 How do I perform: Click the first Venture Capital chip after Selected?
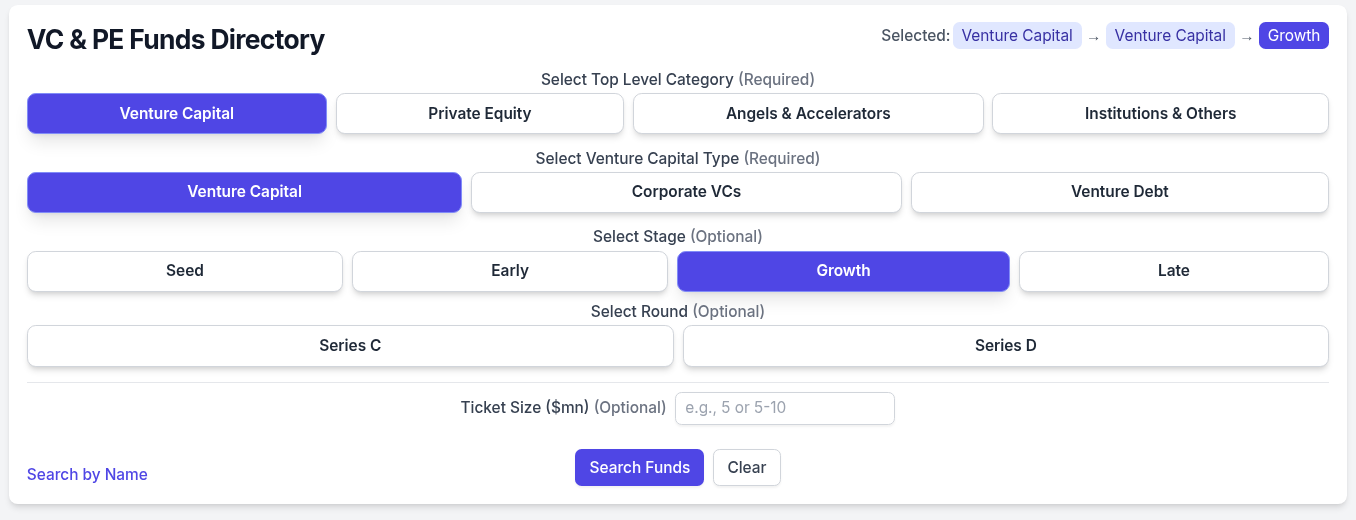[1017, 36]
